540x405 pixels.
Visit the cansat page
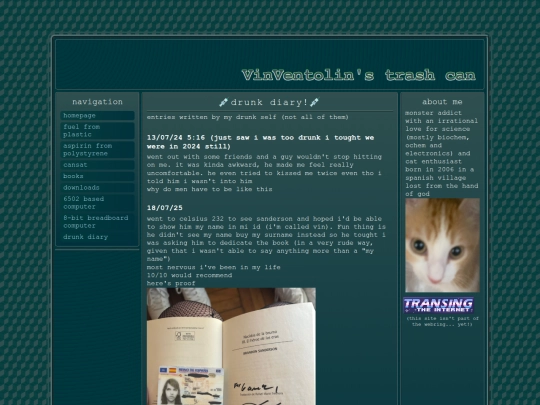pyautogui.click(x=97, y=165)
